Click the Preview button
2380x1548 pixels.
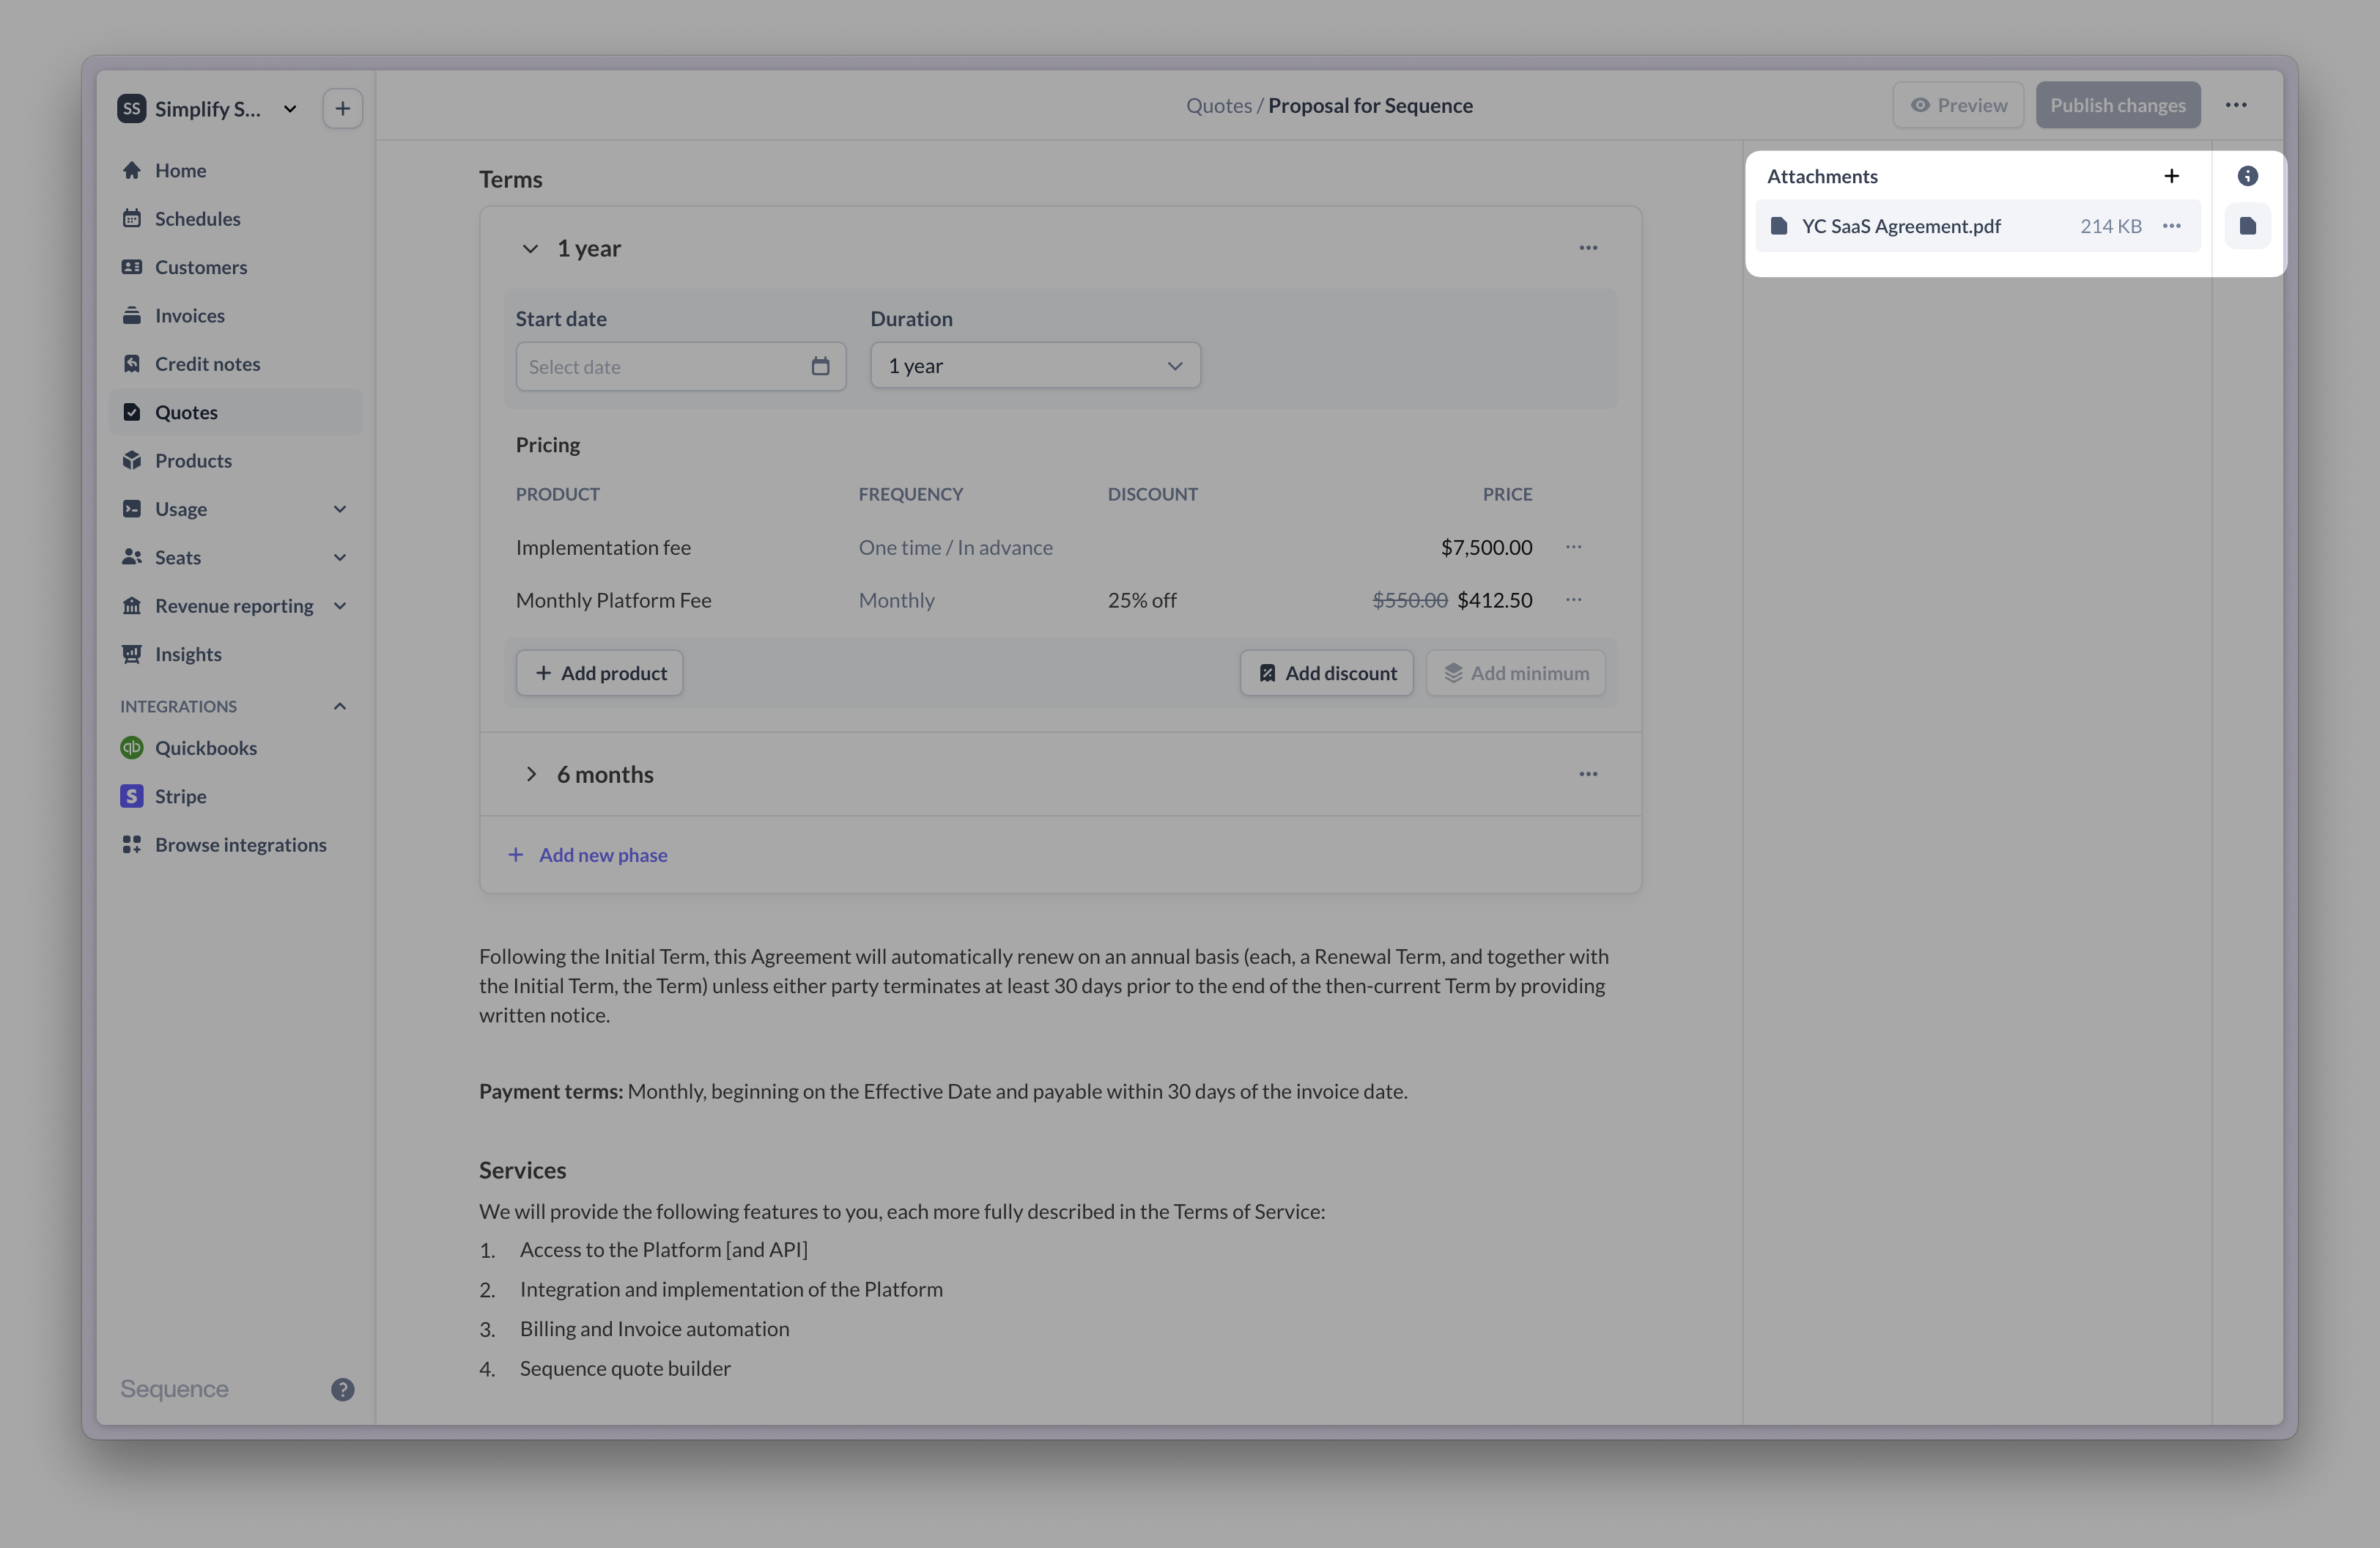(1958, 105)
